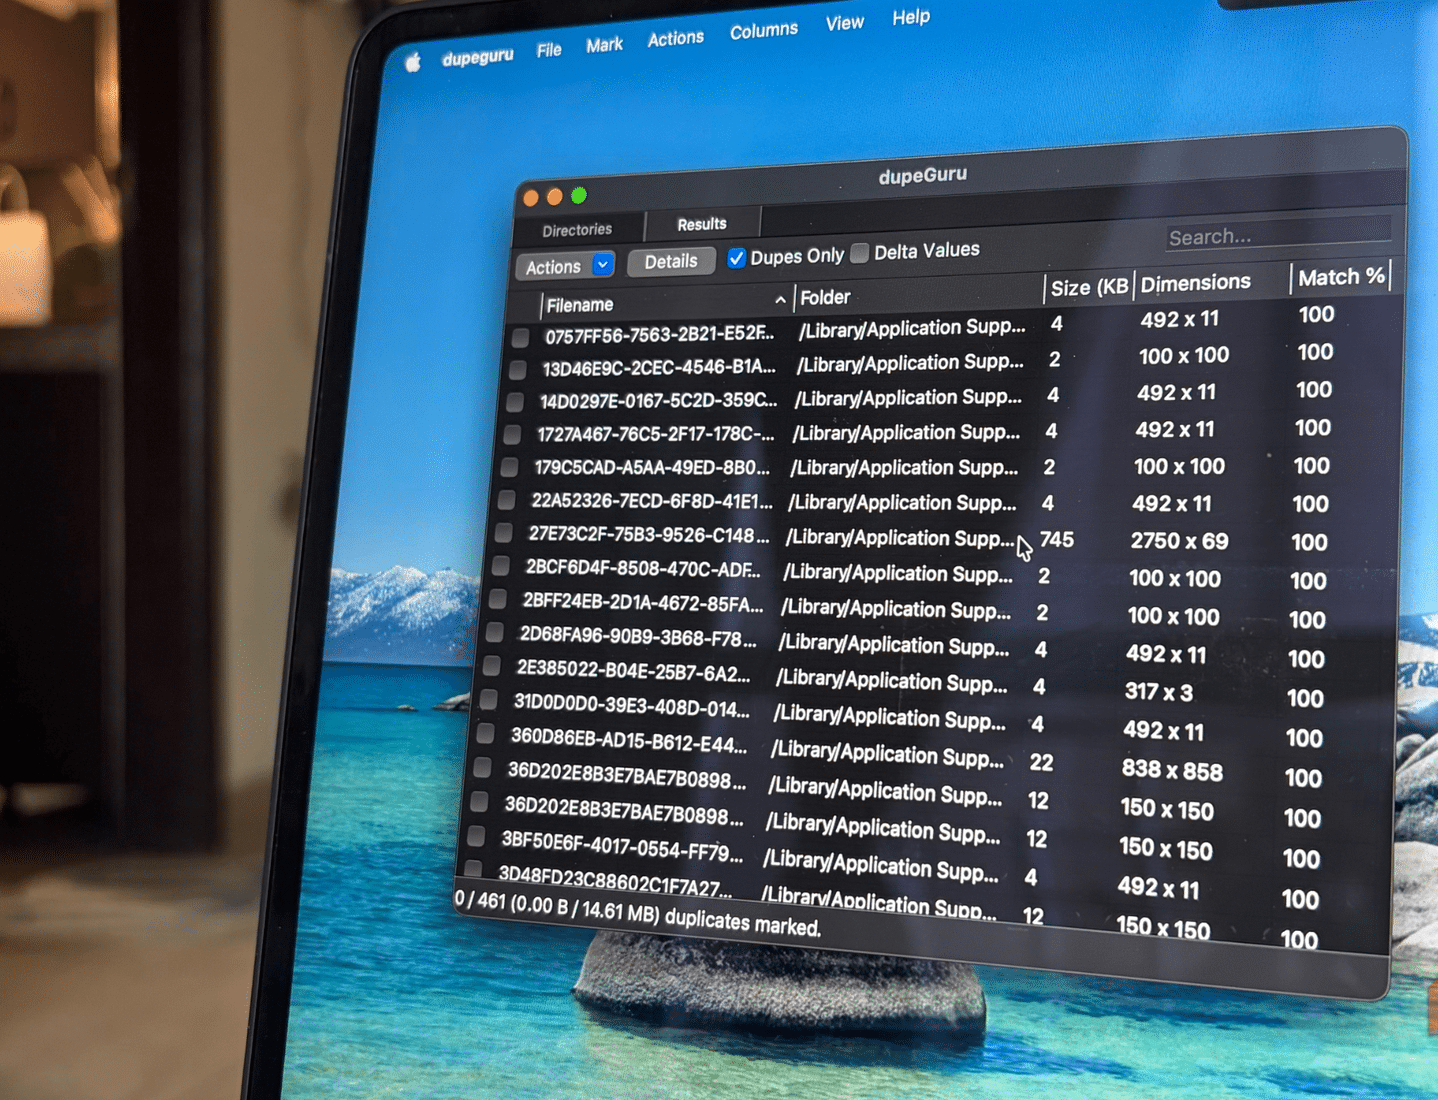Open the Actions menu in menu bar

tap(675, 38)
